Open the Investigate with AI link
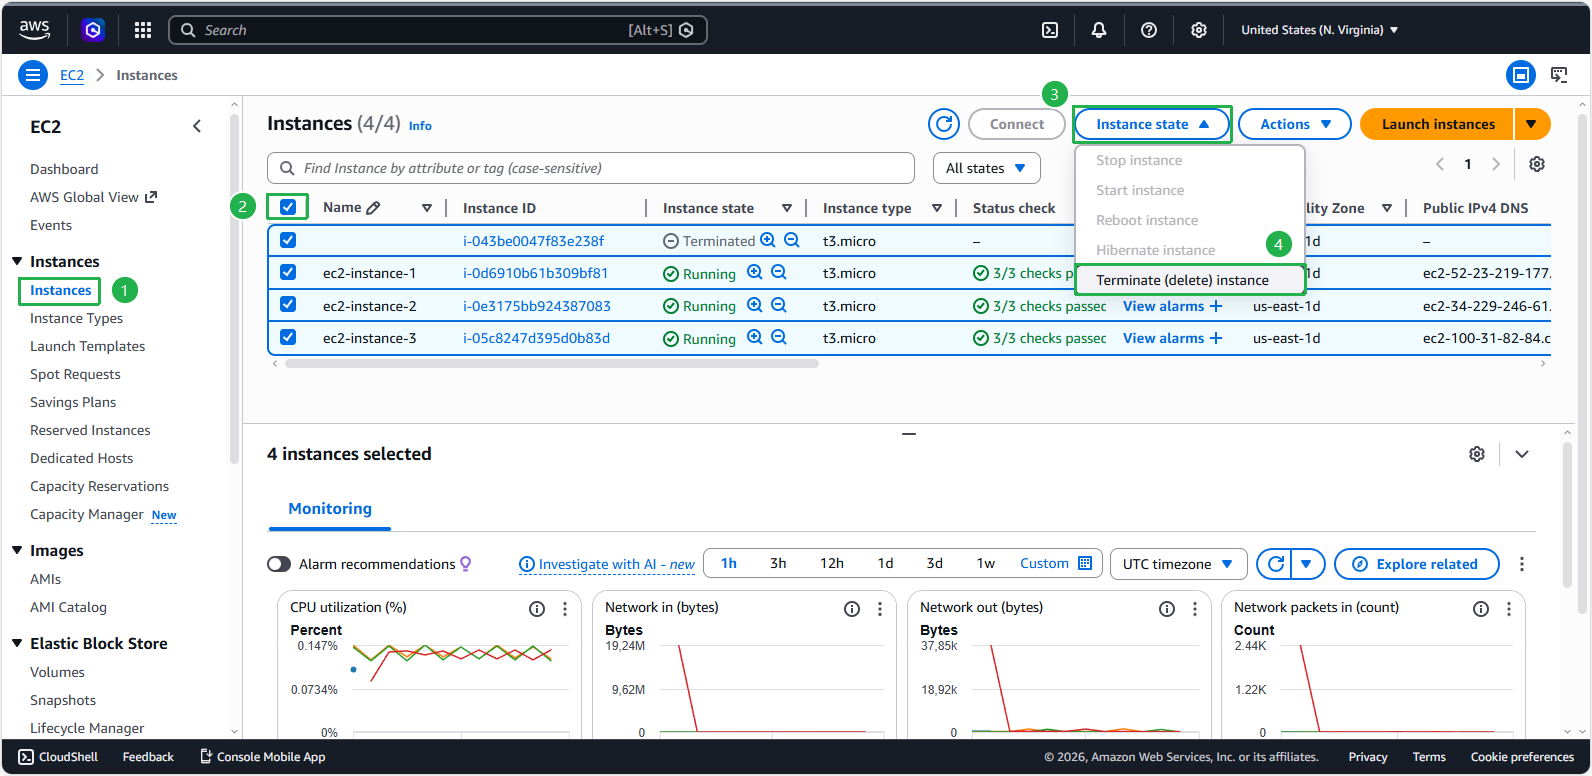This screenshot has height=776, width=1592. (607, 564)
